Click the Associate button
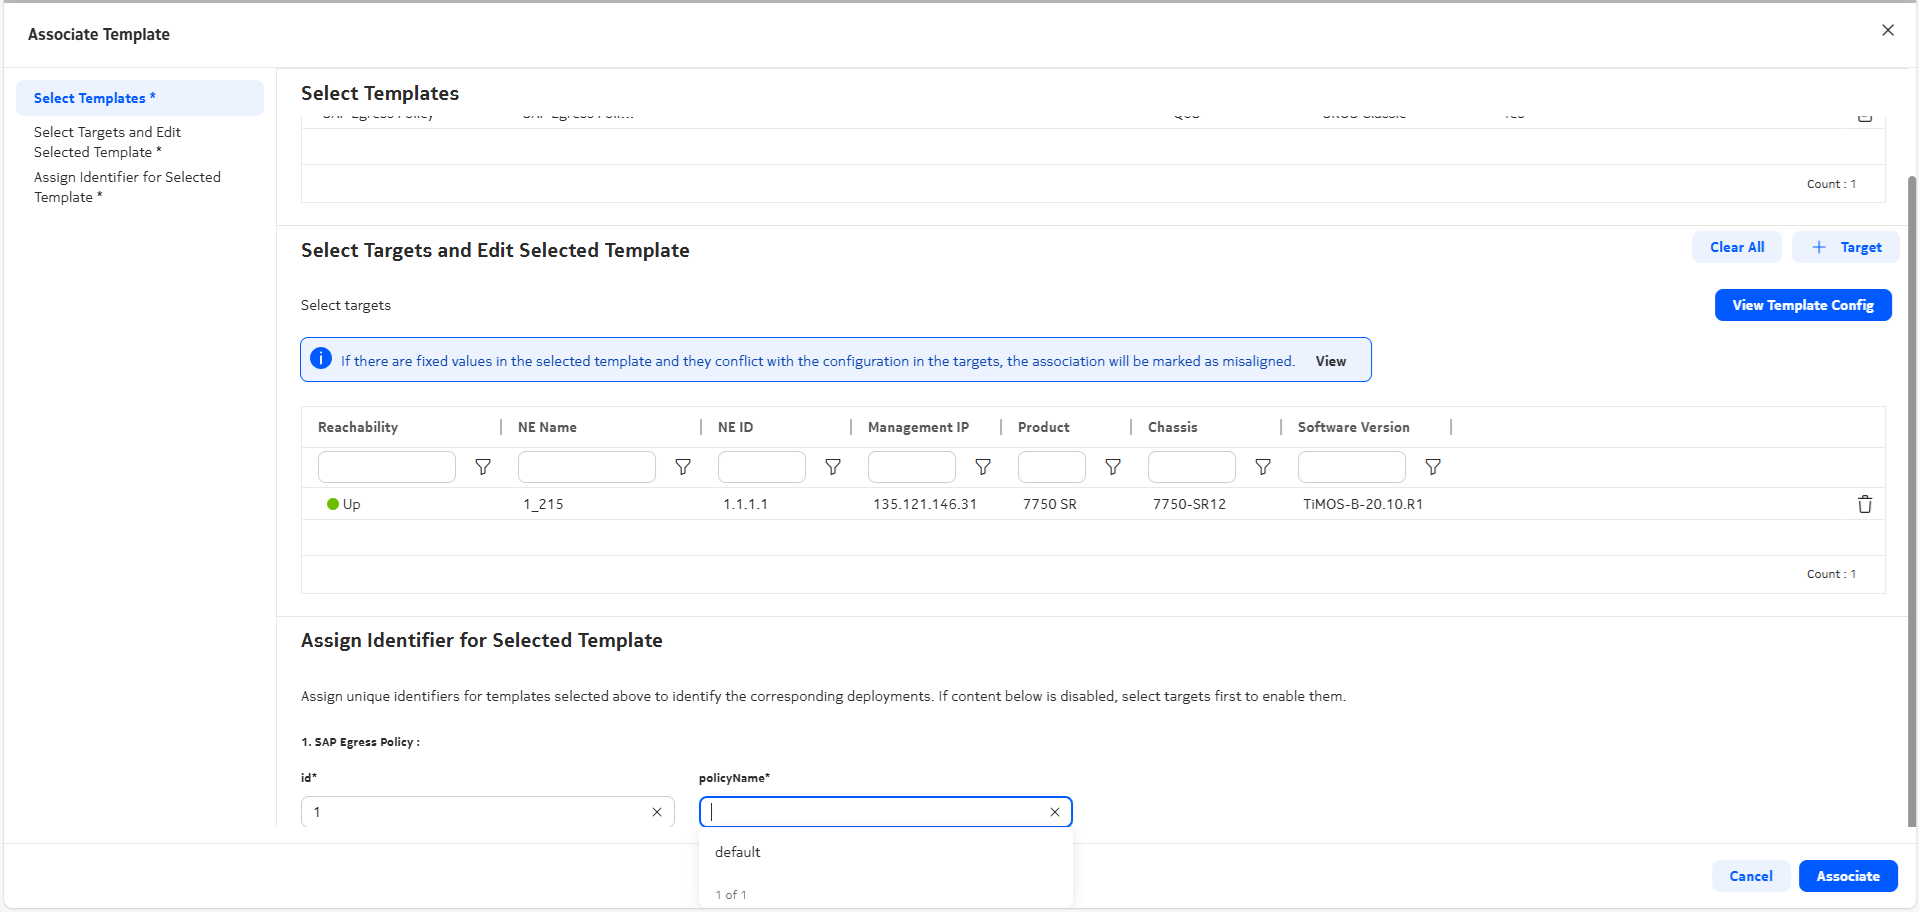 1847,876
